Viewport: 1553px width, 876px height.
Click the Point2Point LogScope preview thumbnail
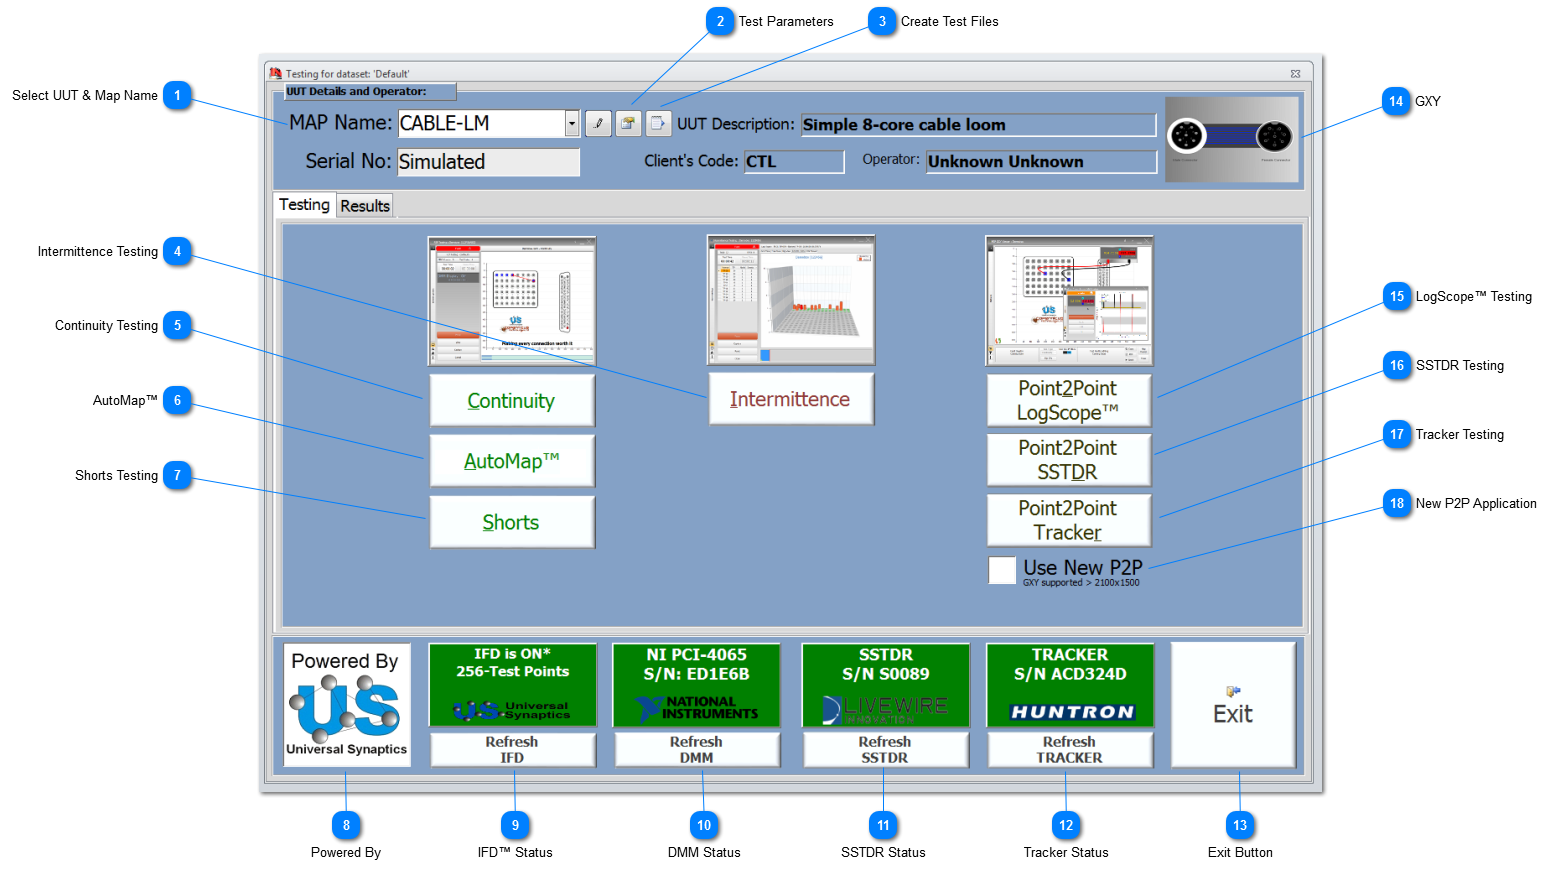click(x=1069, y=301)
